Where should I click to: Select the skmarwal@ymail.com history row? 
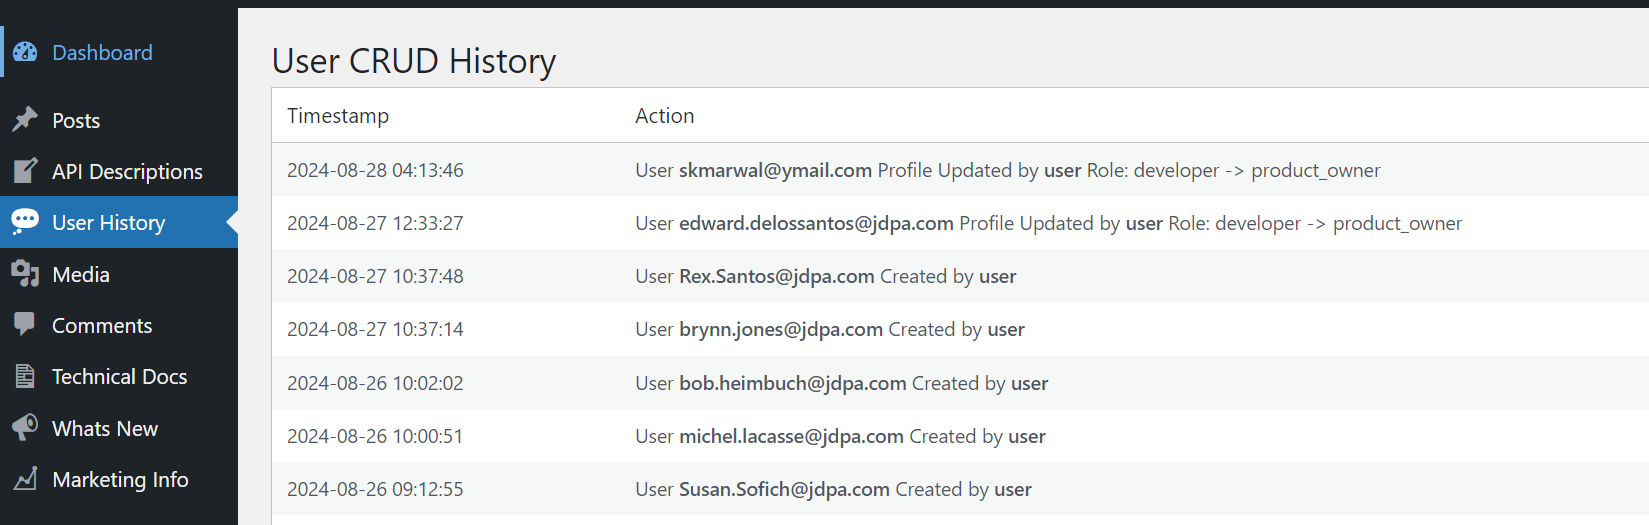coord(960,170)
